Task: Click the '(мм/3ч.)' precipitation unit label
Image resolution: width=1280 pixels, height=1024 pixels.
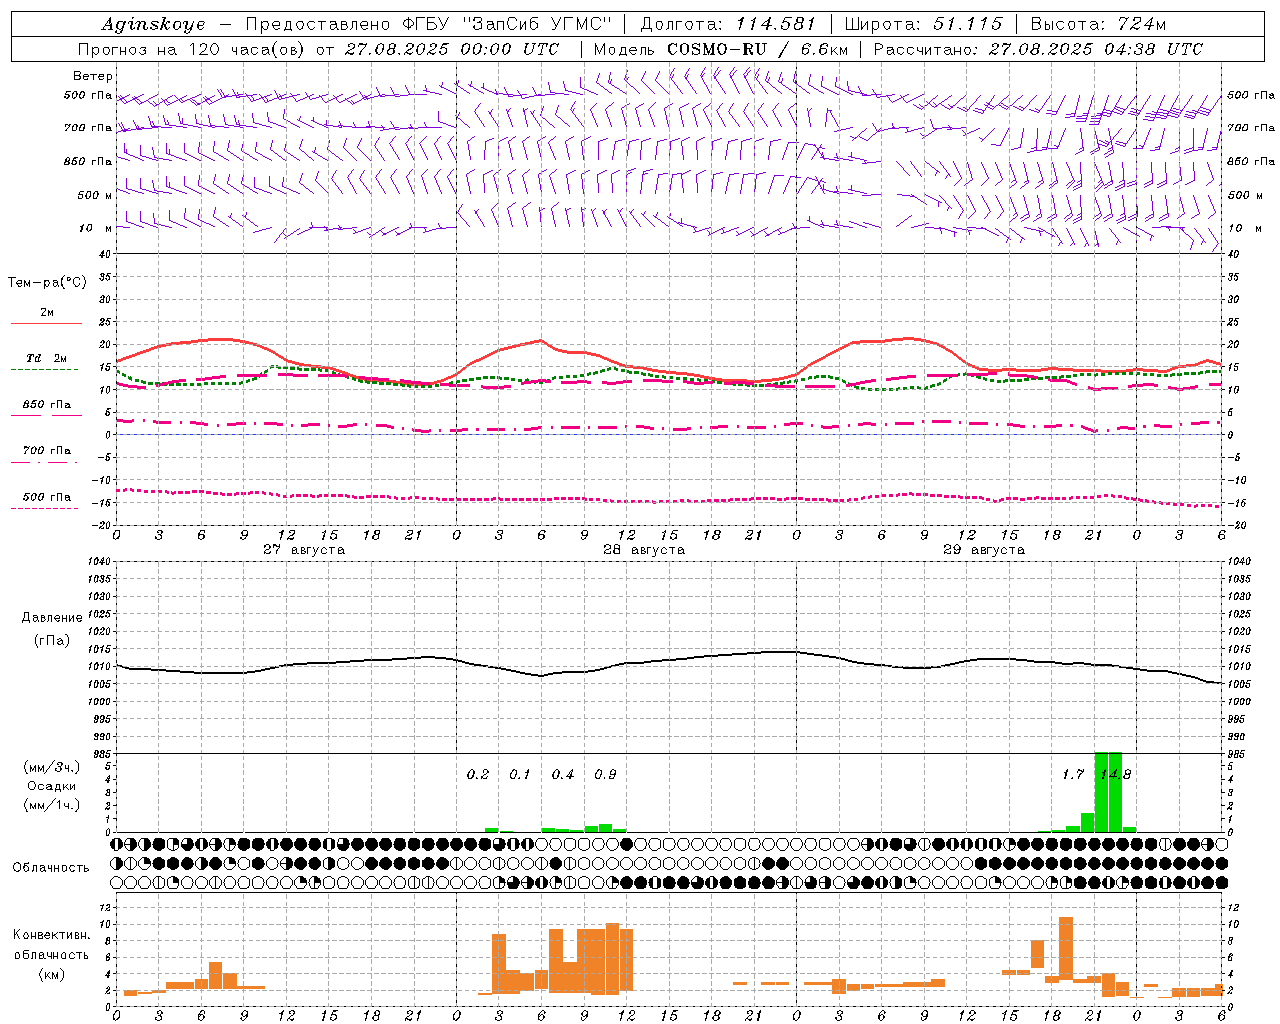Action: [52, 767]
